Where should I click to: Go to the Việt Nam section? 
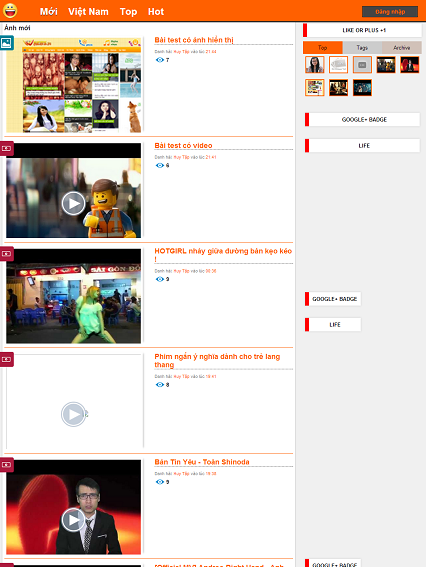tap(88, 12)
